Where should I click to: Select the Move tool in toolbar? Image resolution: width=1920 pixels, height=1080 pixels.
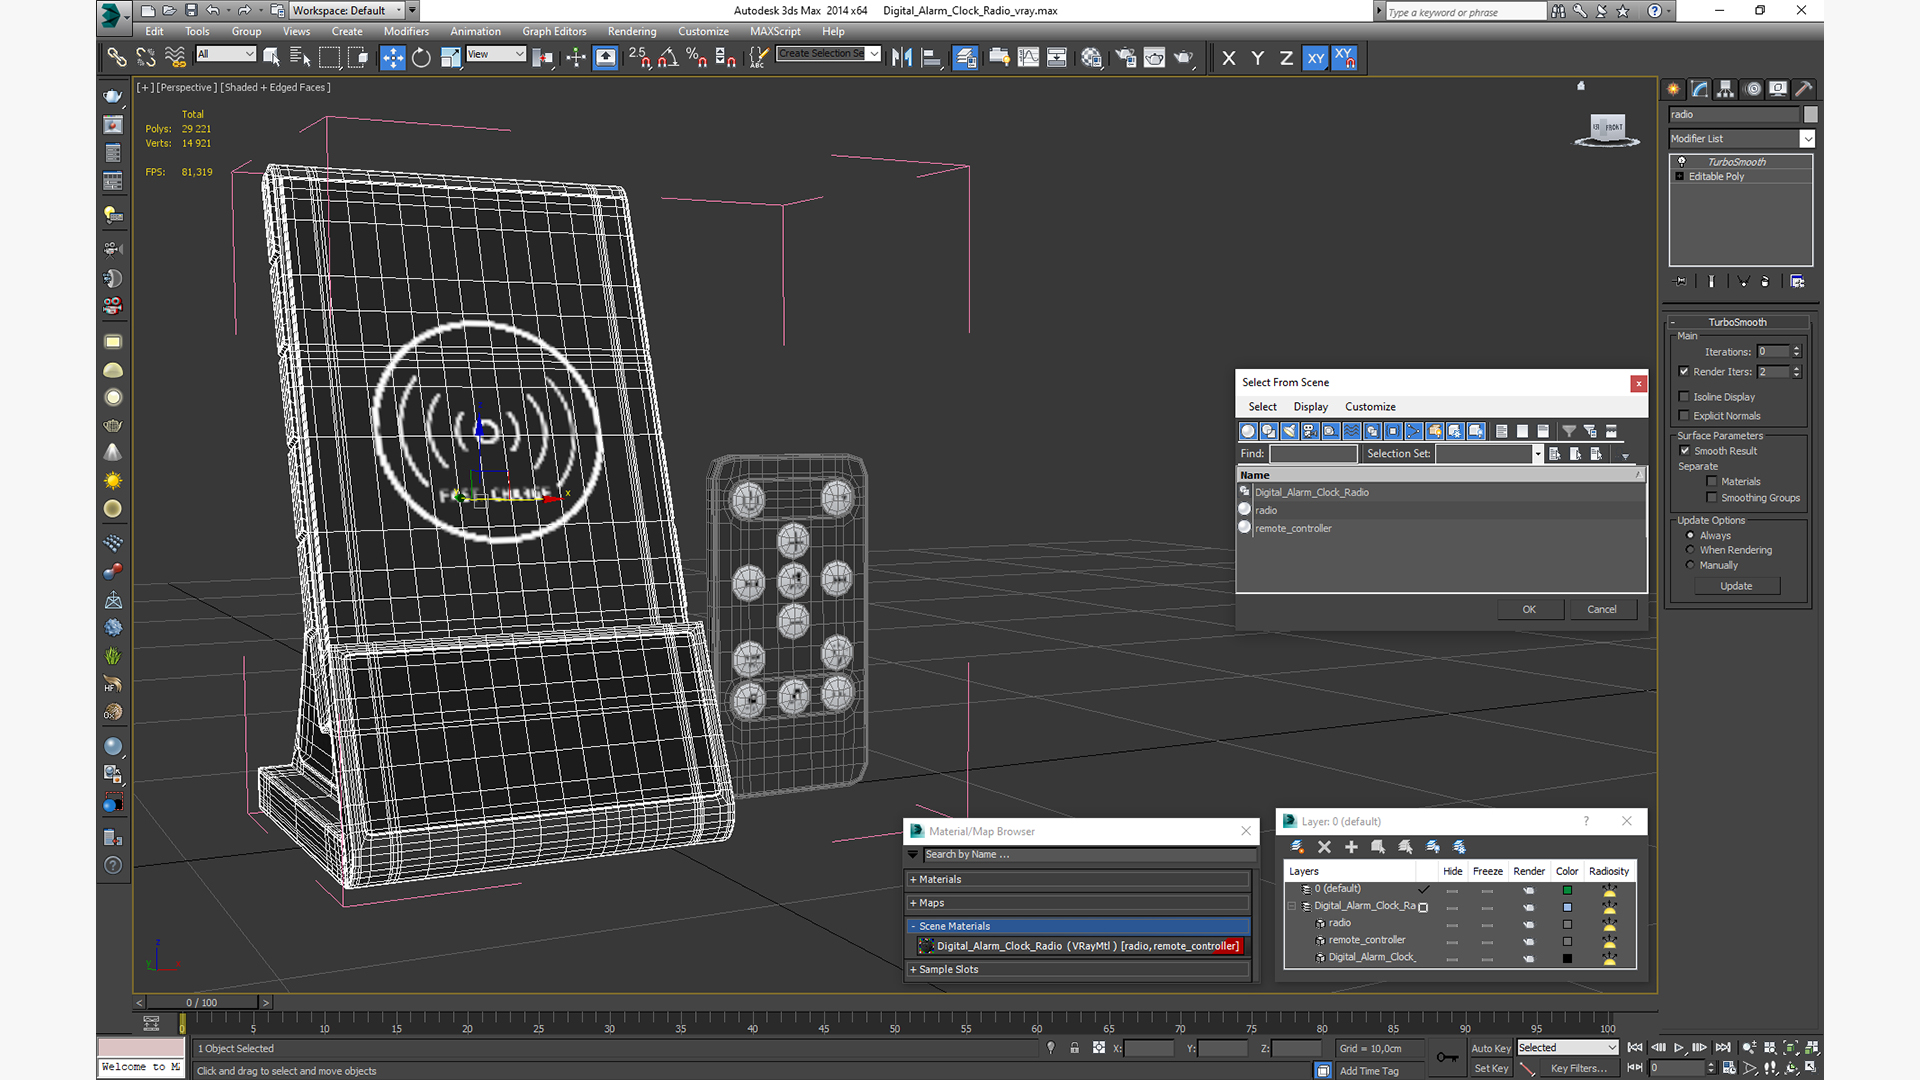(392, 58)
